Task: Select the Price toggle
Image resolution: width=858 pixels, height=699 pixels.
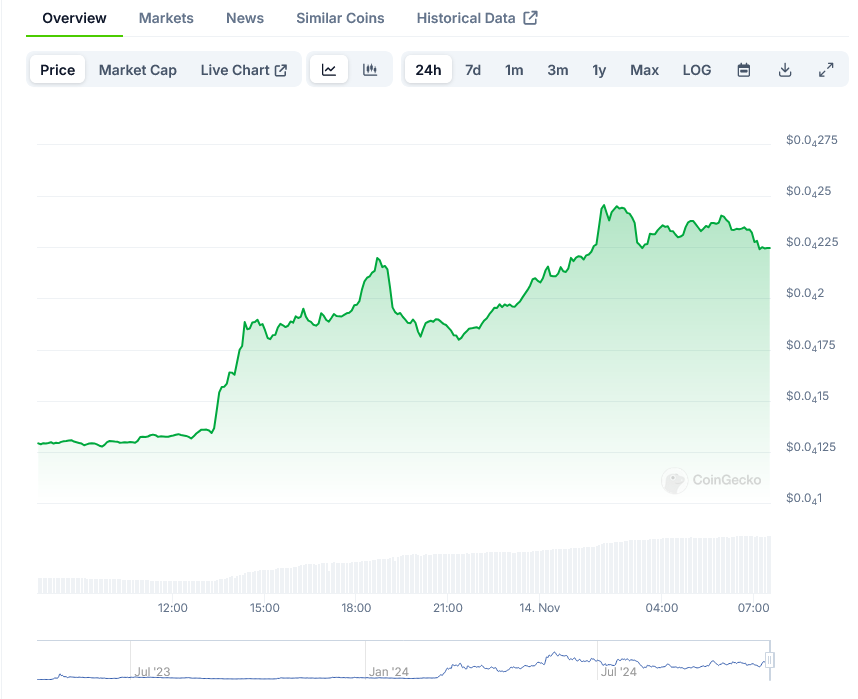Action: click(58, 70)
